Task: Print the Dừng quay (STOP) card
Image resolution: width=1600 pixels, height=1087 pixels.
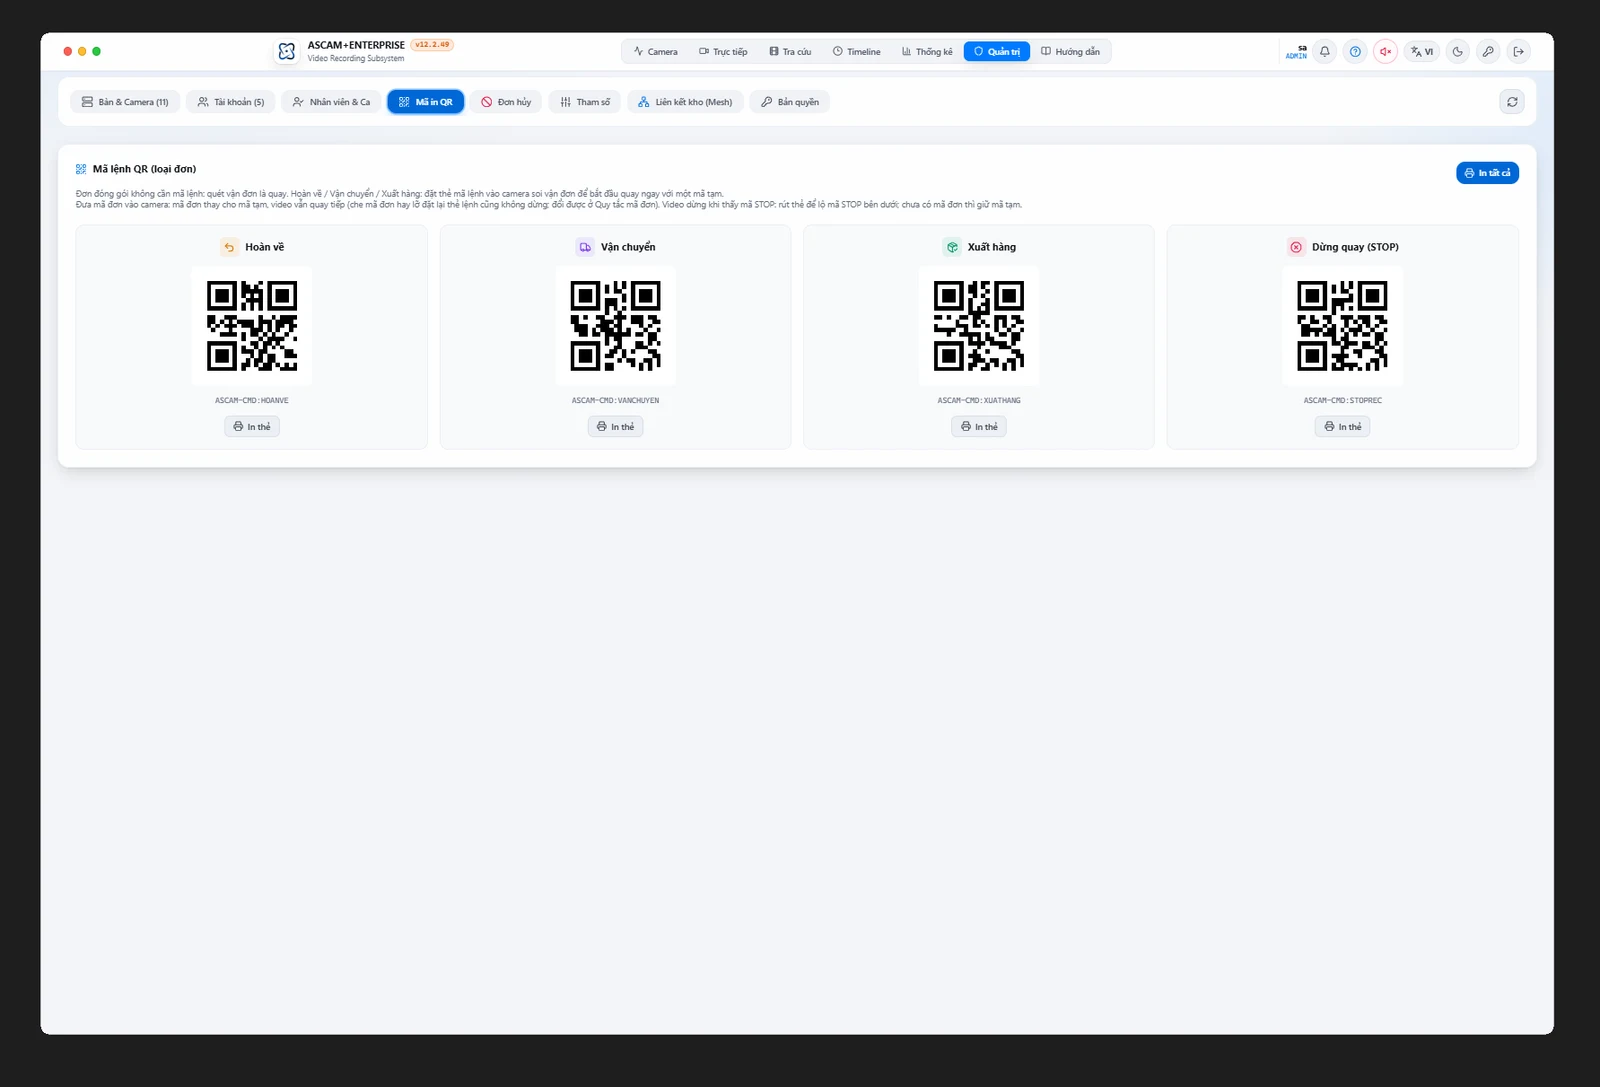Action: [x=1342, y=427]
